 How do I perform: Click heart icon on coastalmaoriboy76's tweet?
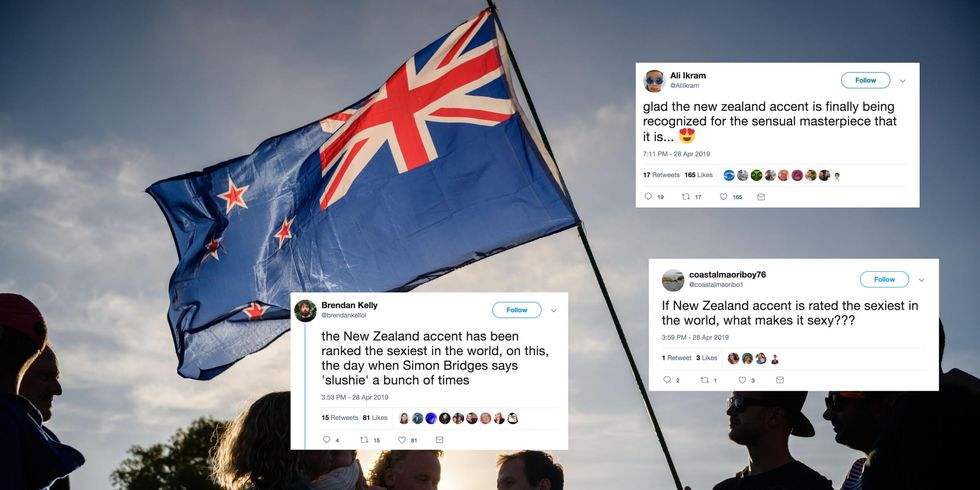tap(742, 380)
